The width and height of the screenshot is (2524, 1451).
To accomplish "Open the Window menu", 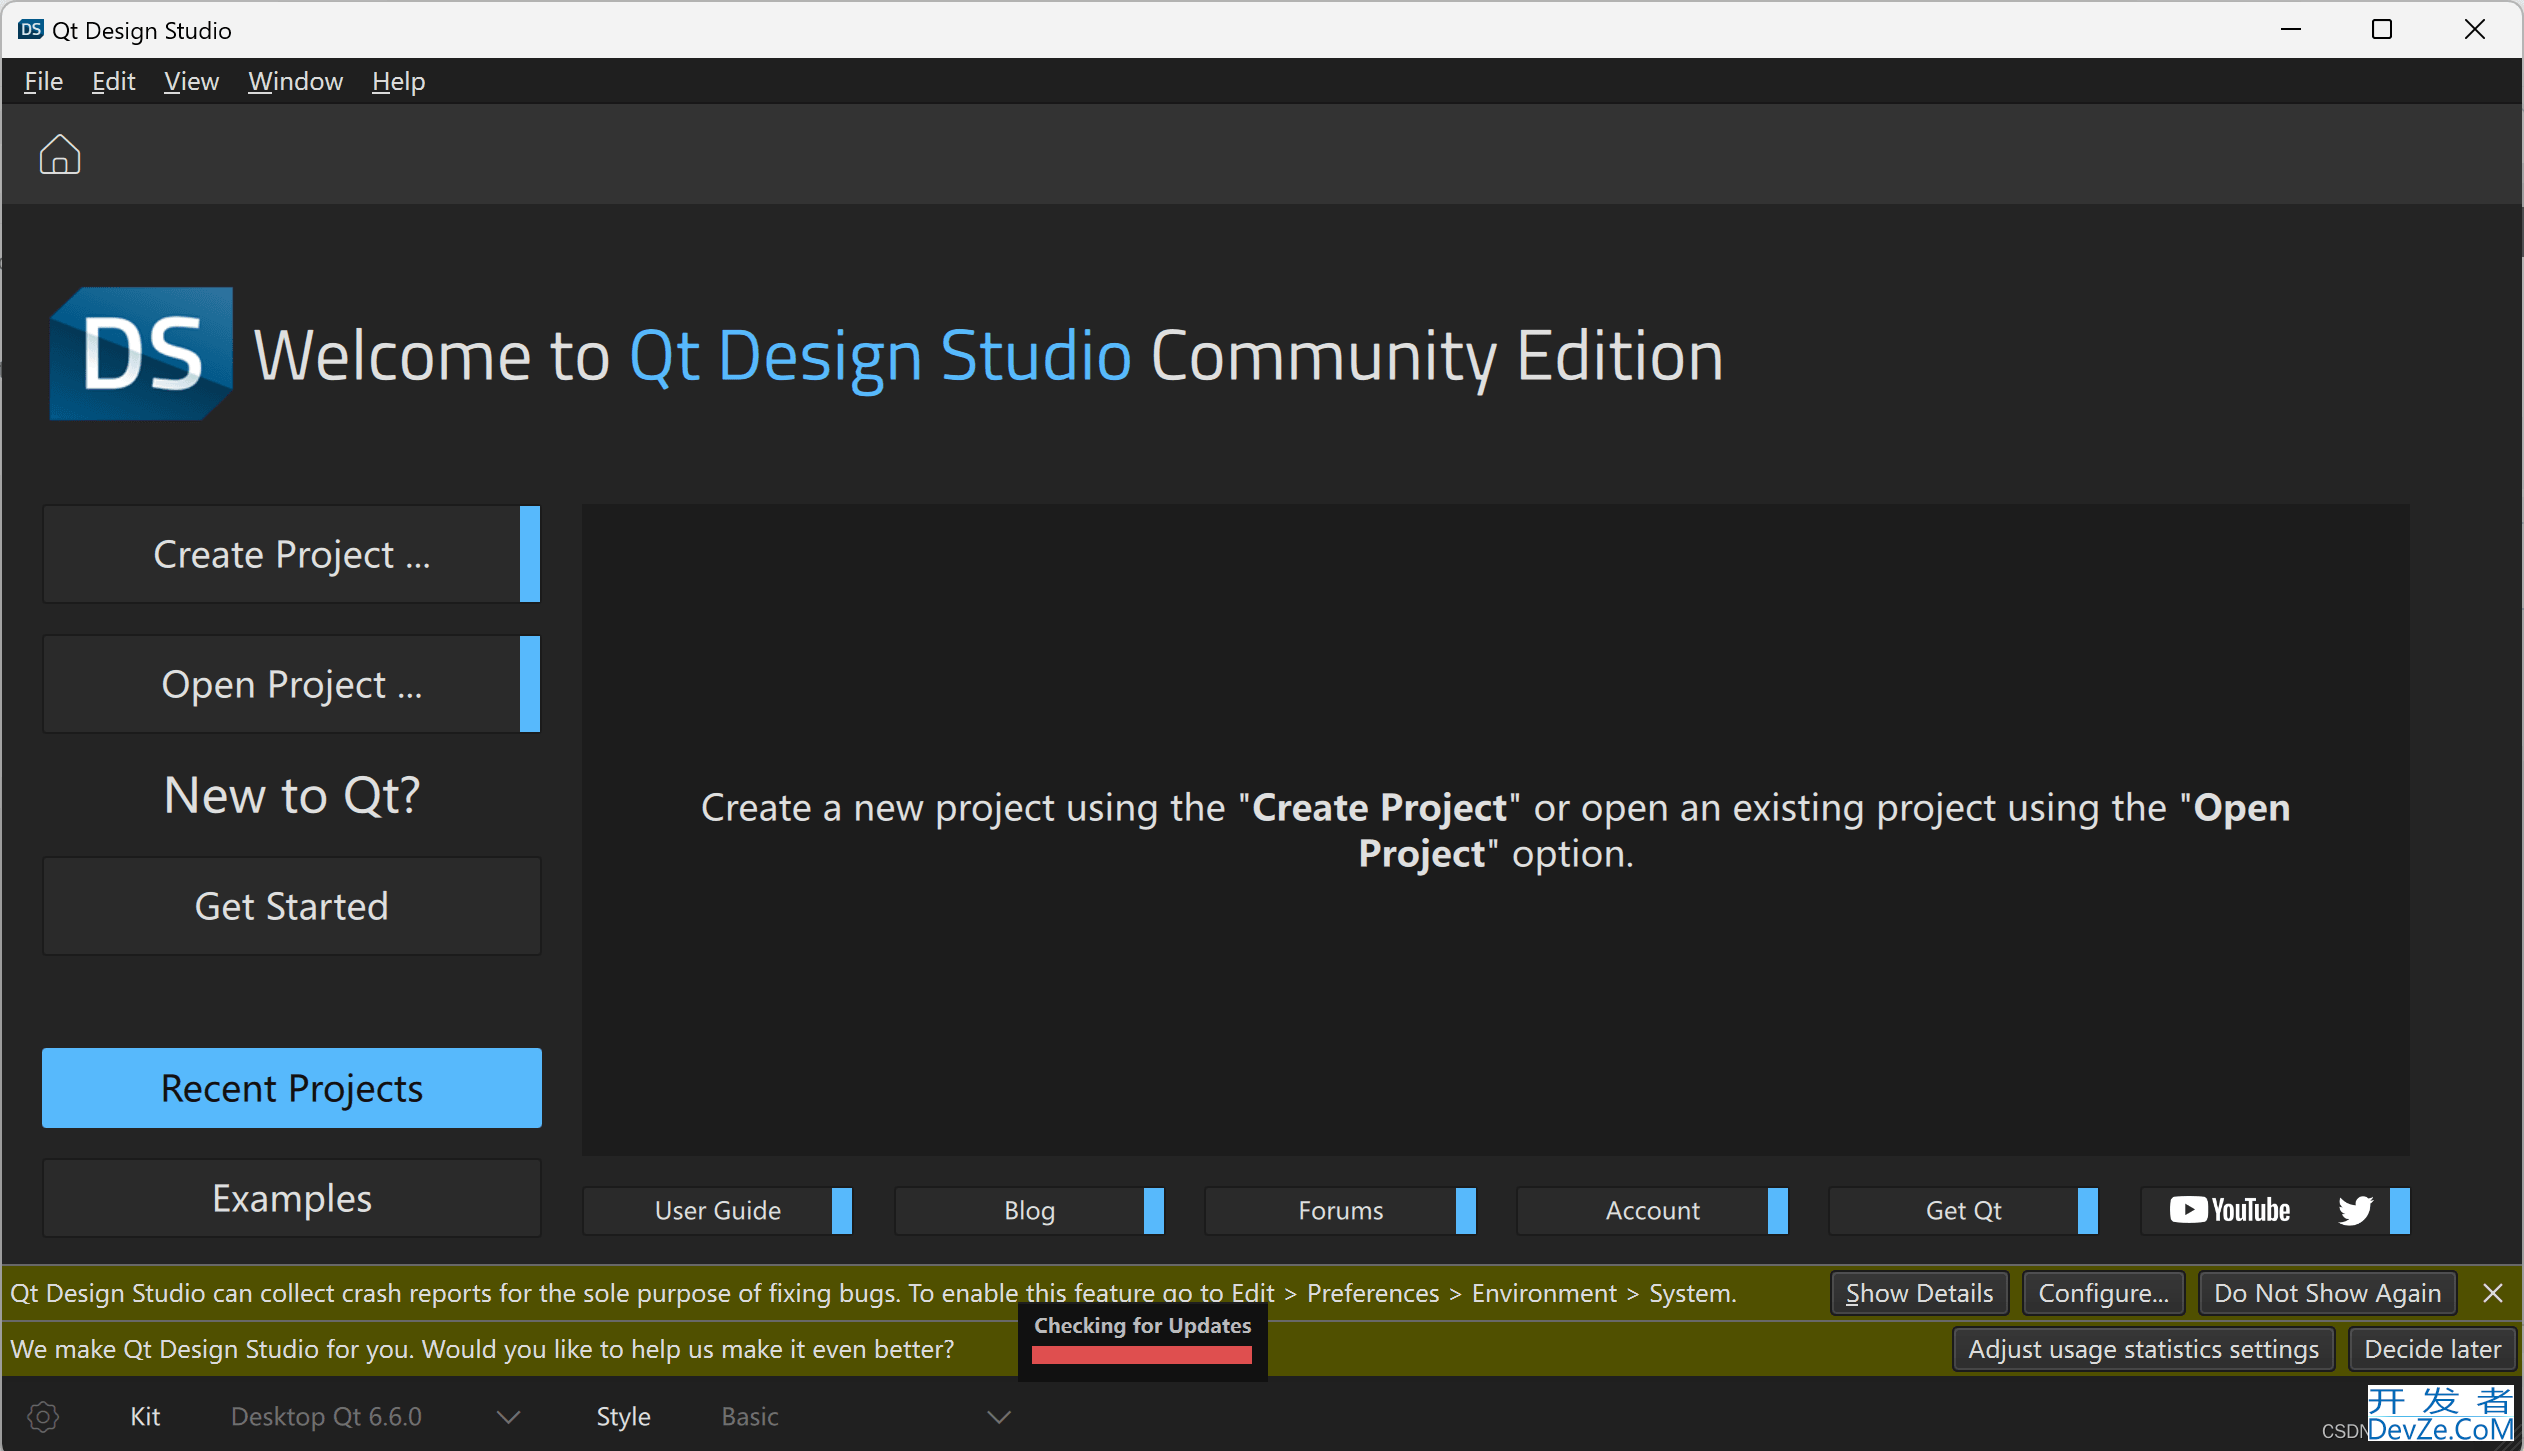I will [x=295, y=81].
